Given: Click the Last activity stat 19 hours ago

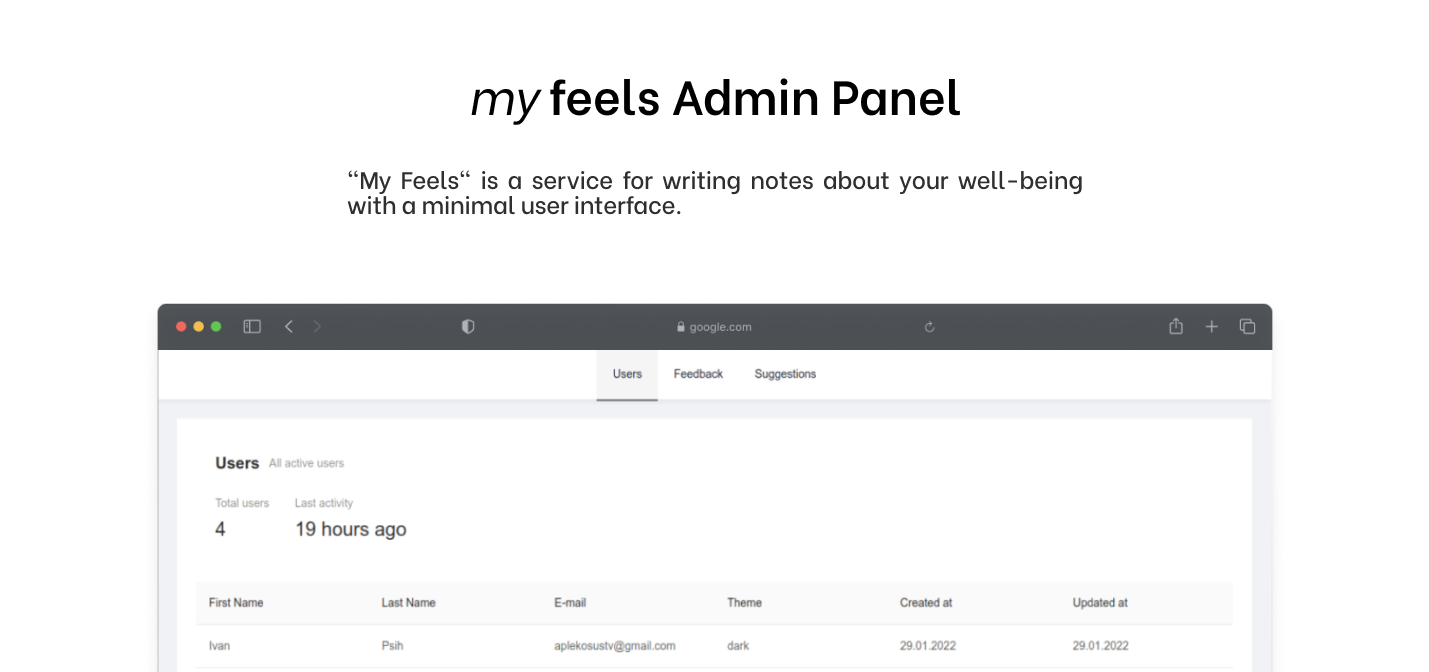Looking at the screenshot, I should (x=350, y=529).
